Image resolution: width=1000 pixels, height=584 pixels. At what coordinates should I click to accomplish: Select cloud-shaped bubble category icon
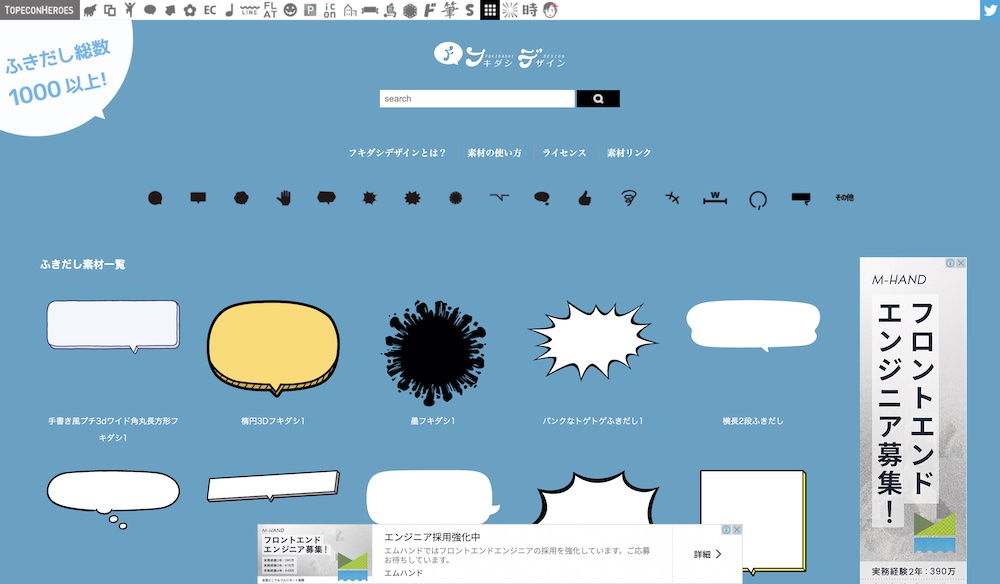[241, 198]
